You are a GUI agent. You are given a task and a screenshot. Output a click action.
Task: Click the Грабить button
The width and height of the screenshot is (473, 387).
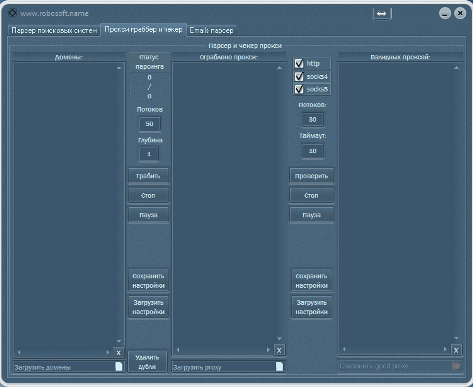[148, 176]
